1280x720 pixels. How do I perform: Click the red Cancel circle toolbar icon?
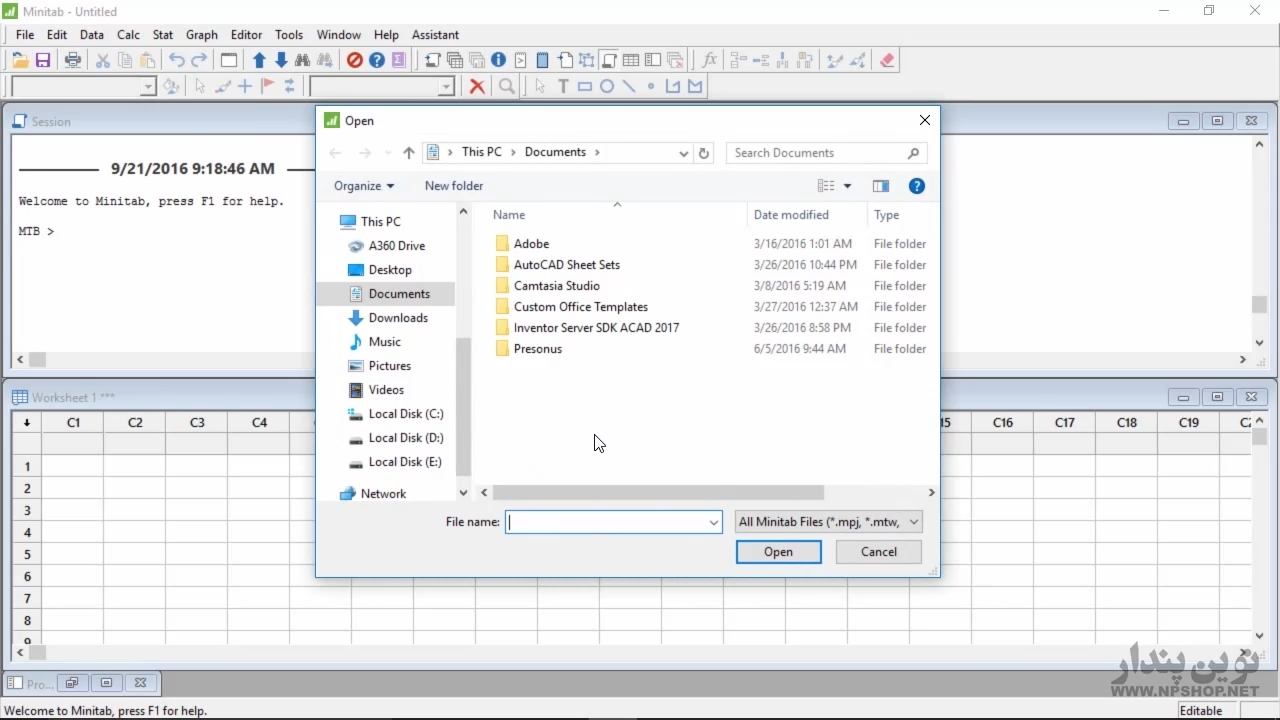354,60
